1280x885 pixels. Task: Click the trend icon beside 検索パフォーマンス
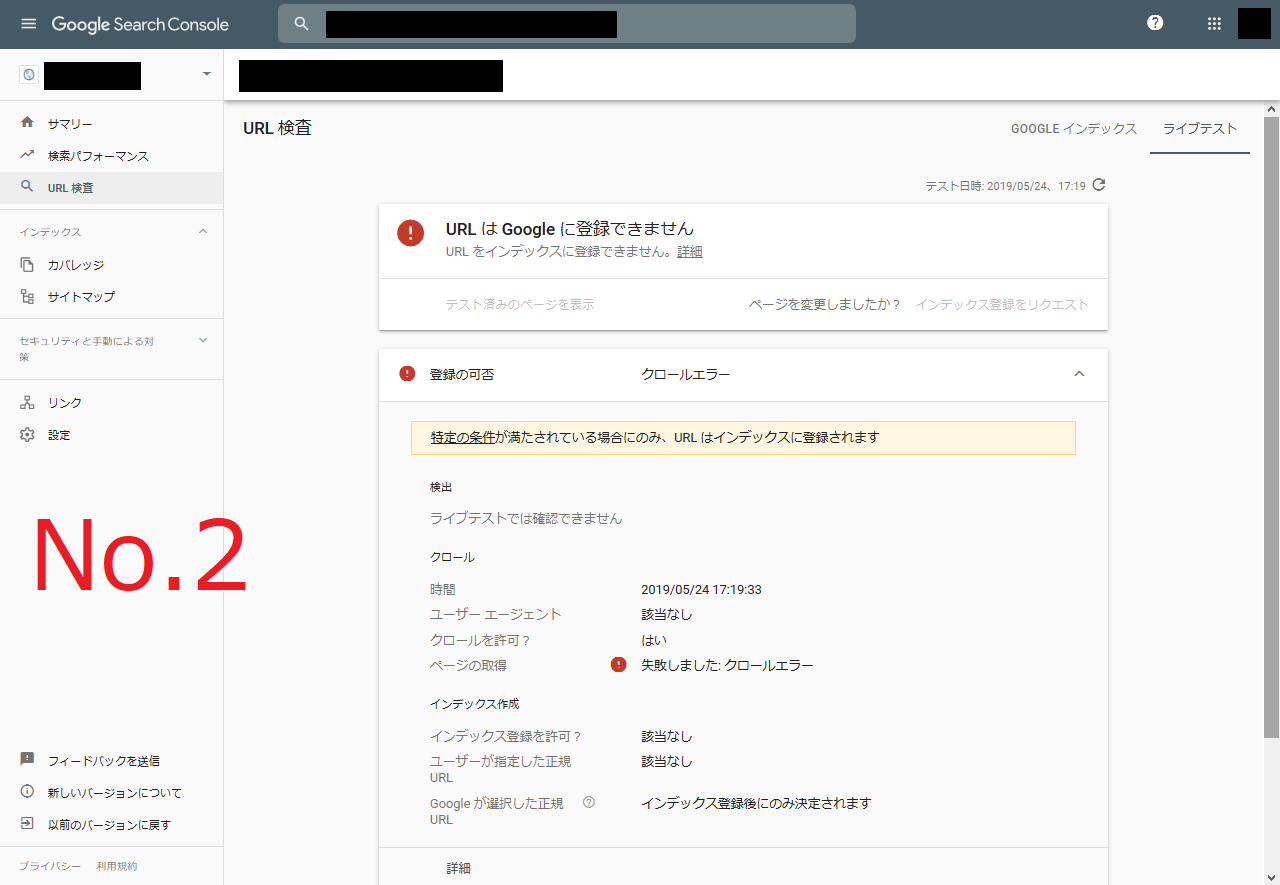28,155
